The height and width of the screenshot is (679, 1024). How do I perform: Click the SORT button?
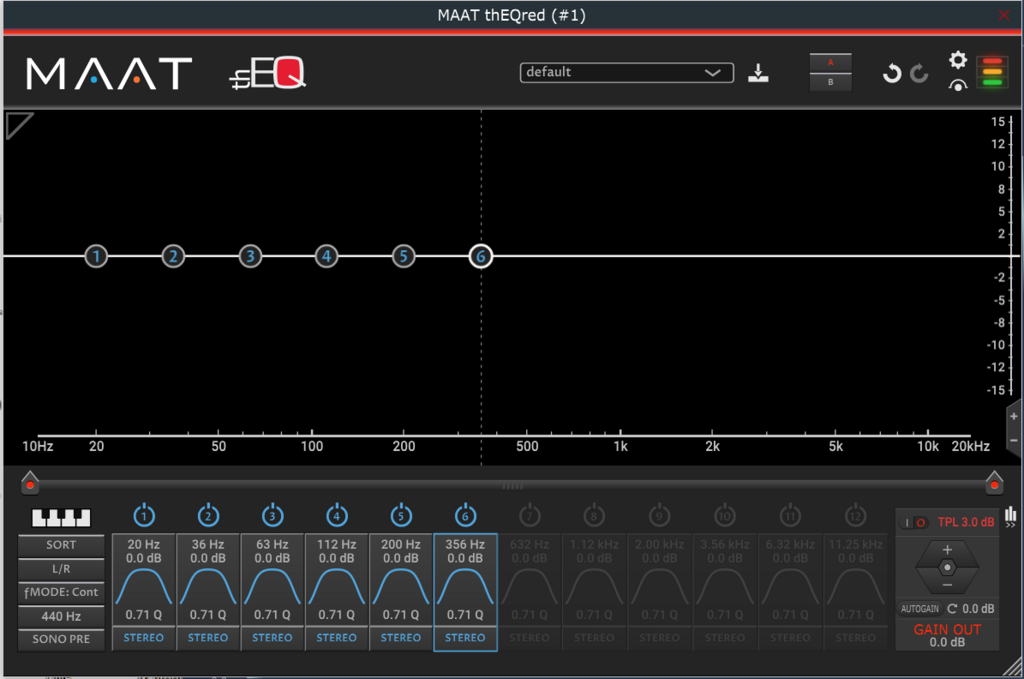click(x=61, y=545)
